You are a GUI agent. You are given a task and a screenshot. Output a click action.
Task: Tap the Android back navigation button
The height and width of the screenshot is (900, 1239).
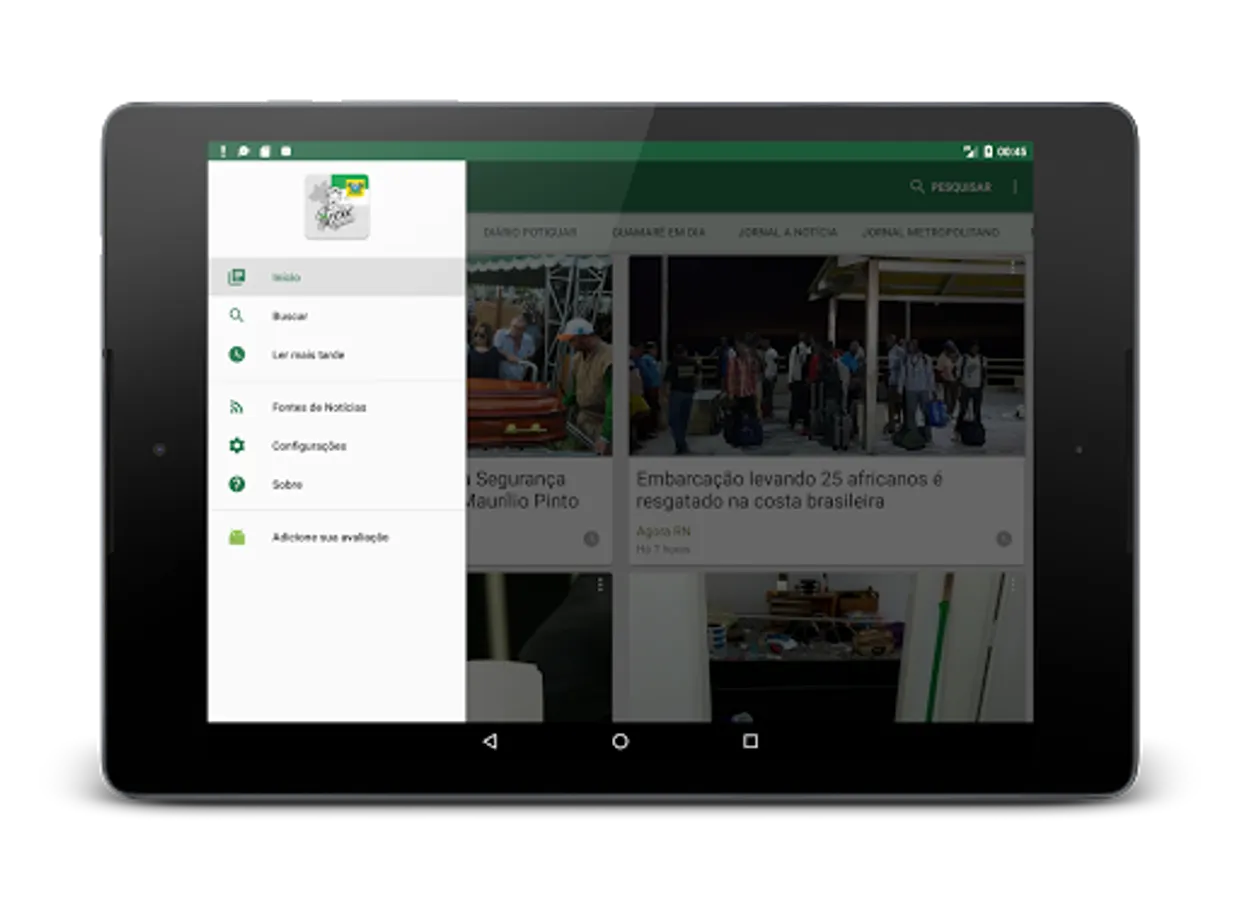click(489, 741)
